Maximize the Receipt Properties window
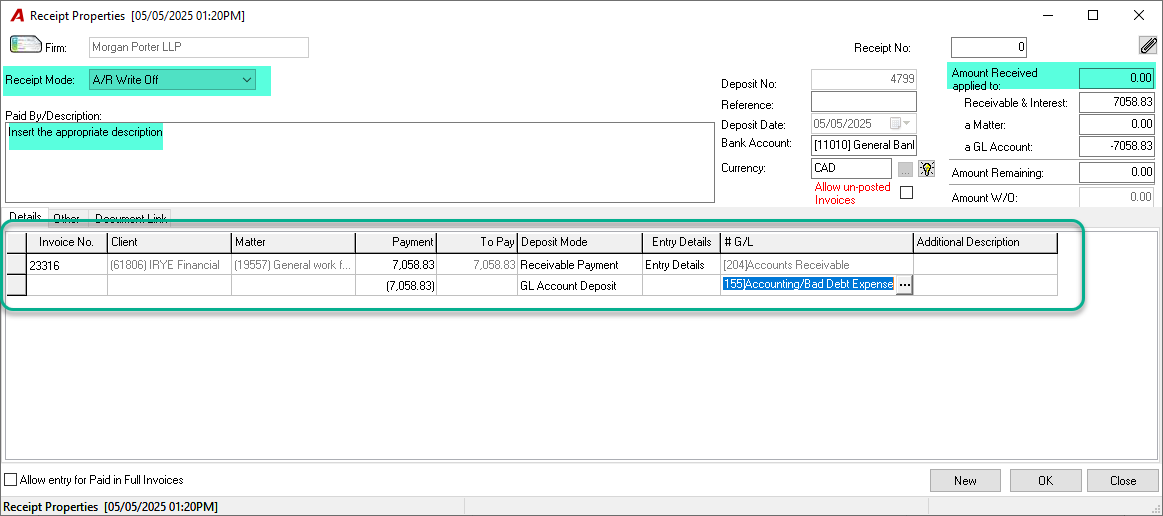The width and height of the screenshot is (1163, 516). tap(1093, 15)
